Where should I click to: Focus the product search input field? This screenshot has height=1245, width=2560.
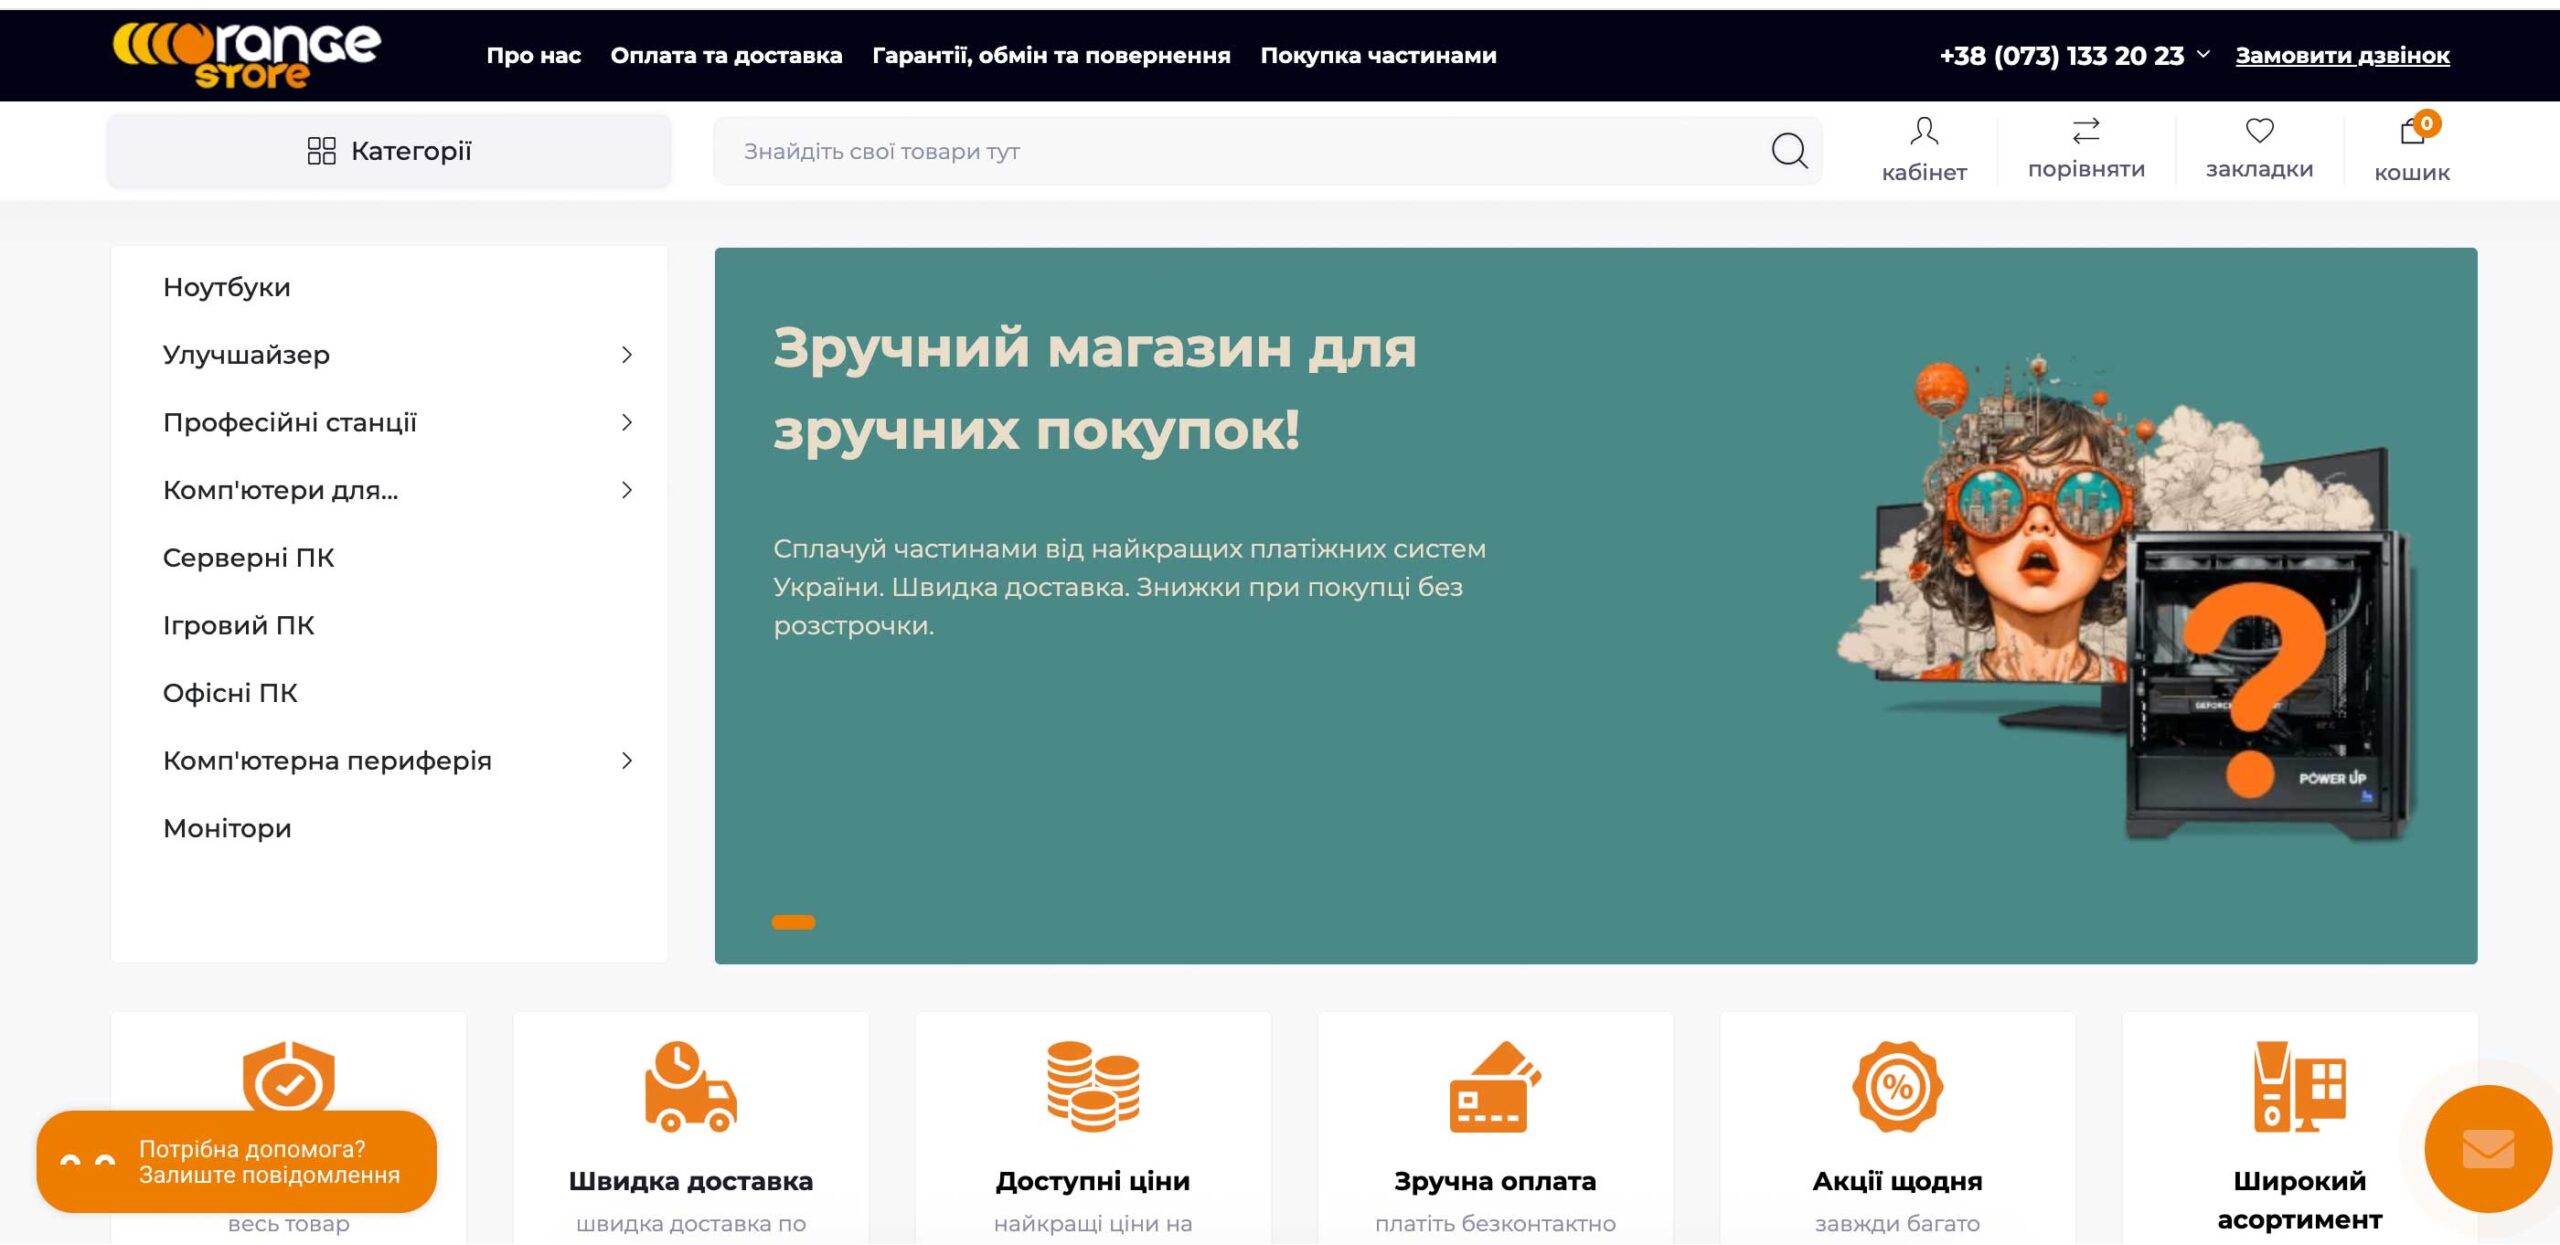click(x=1240, y=151)
